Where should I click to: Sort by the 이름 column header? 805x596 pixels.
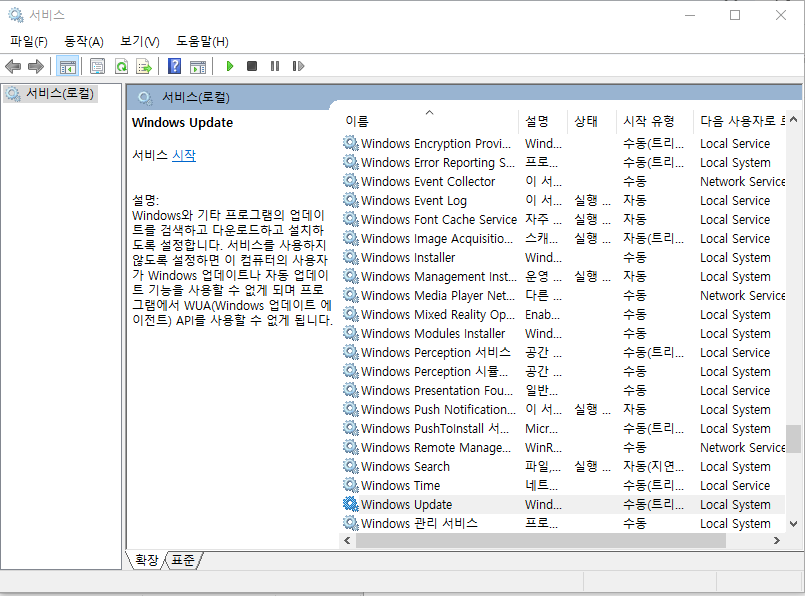[x=430, y=121]
